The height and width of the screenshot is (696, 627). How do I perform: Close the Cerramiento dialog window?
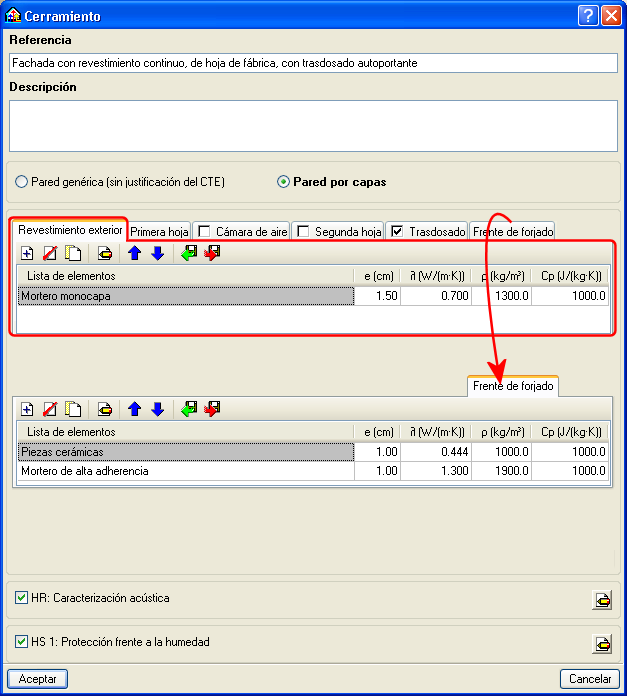tap(611, 16)
